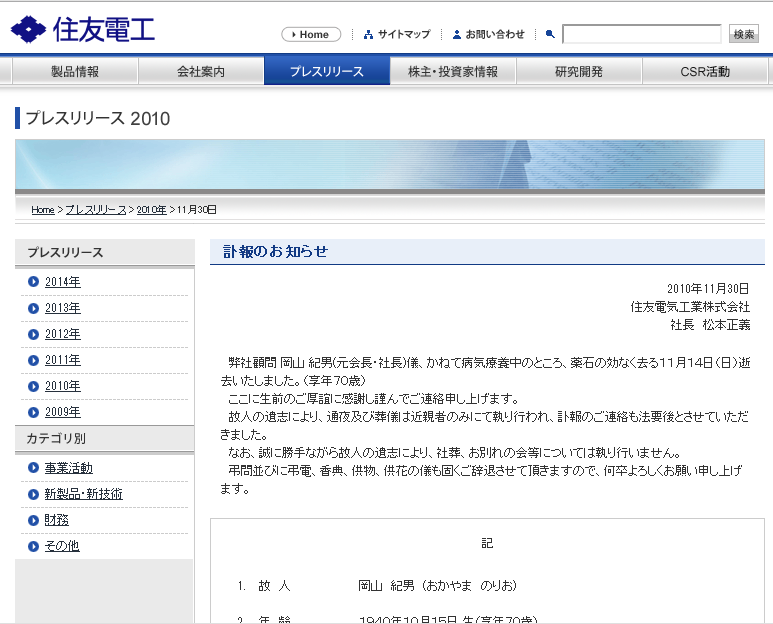
Task: Focus the site search text field
Action: click(x=642, y=34)
